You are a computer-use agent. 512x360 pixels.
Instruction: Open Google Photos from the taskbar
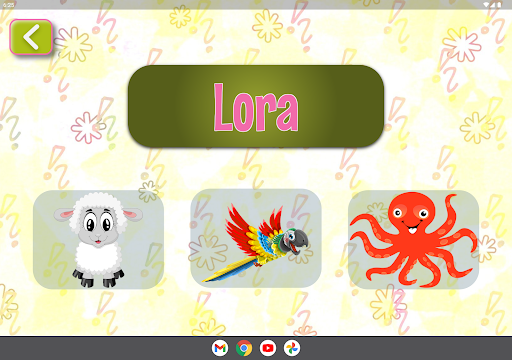(x=292, y=348)
